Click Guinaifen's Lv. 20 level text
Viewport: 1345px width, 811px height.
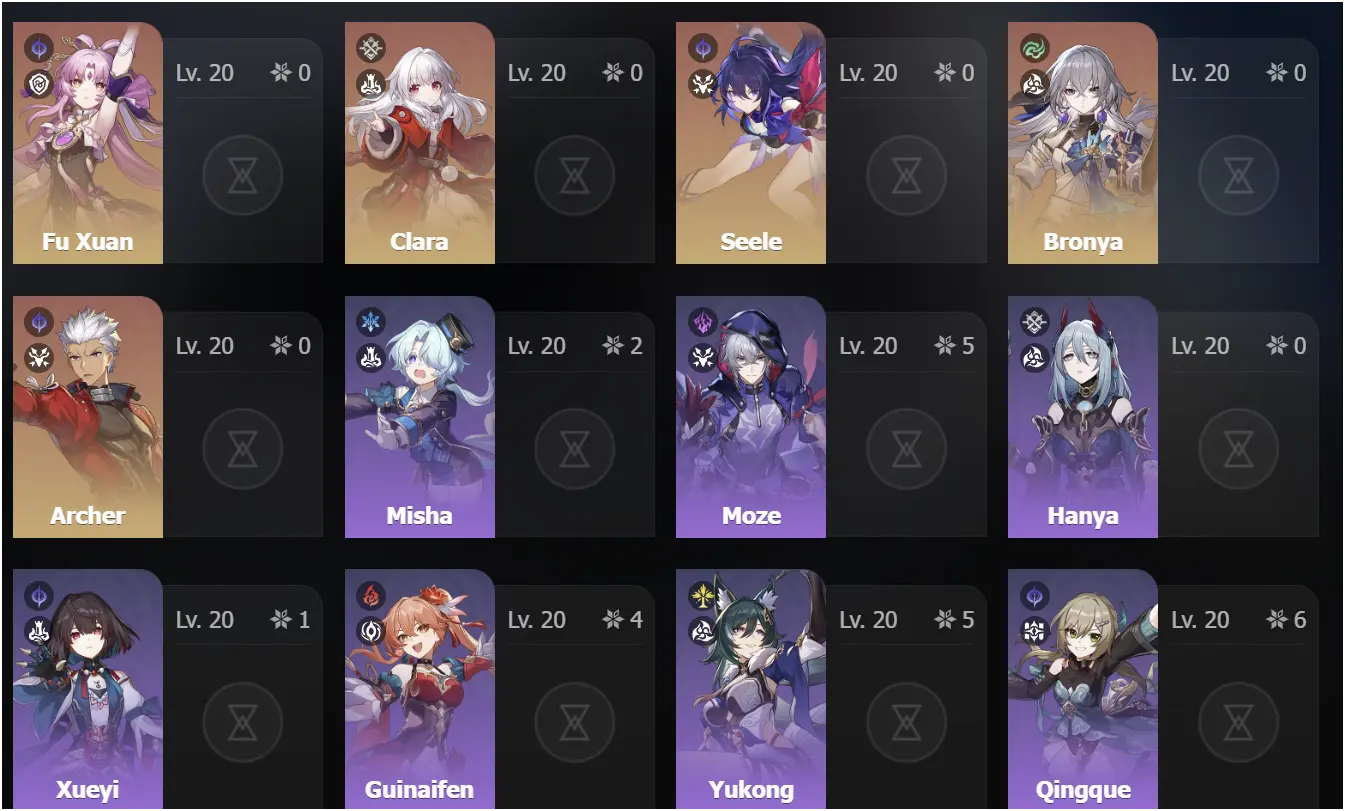(x=537, y=620)
